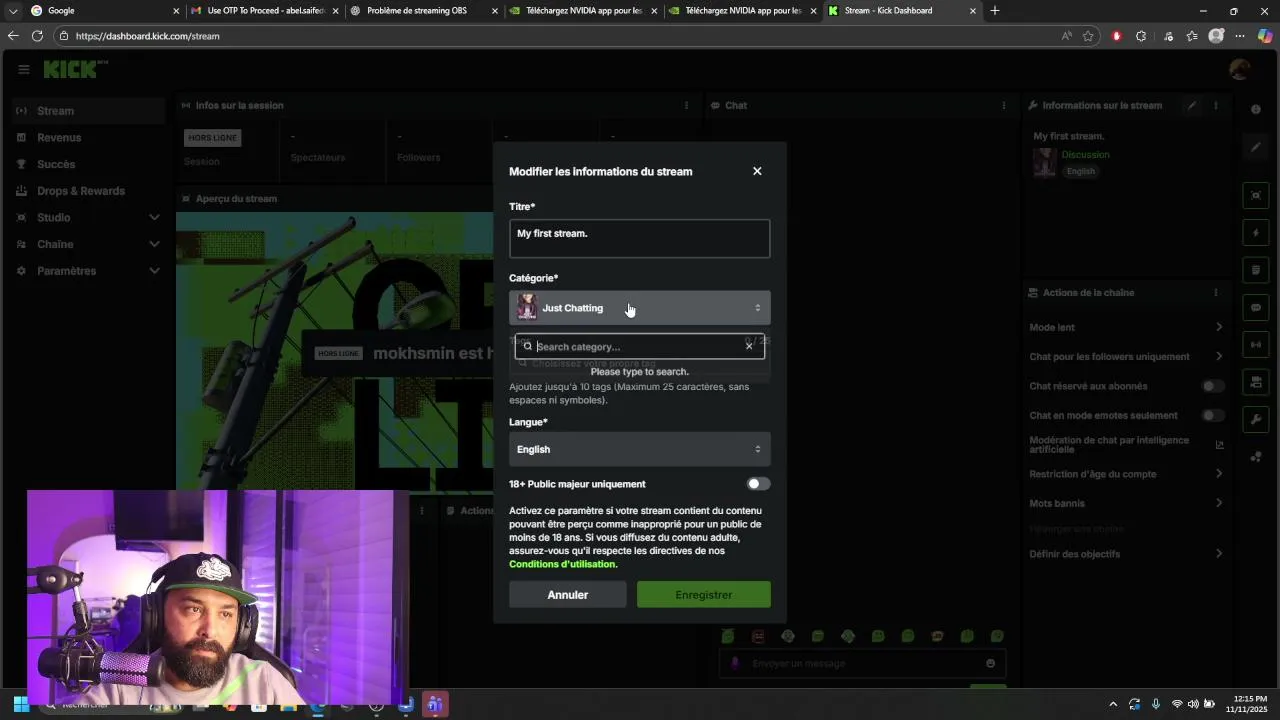Toggle Chat en mode emotes seulement

[1213, 415]
